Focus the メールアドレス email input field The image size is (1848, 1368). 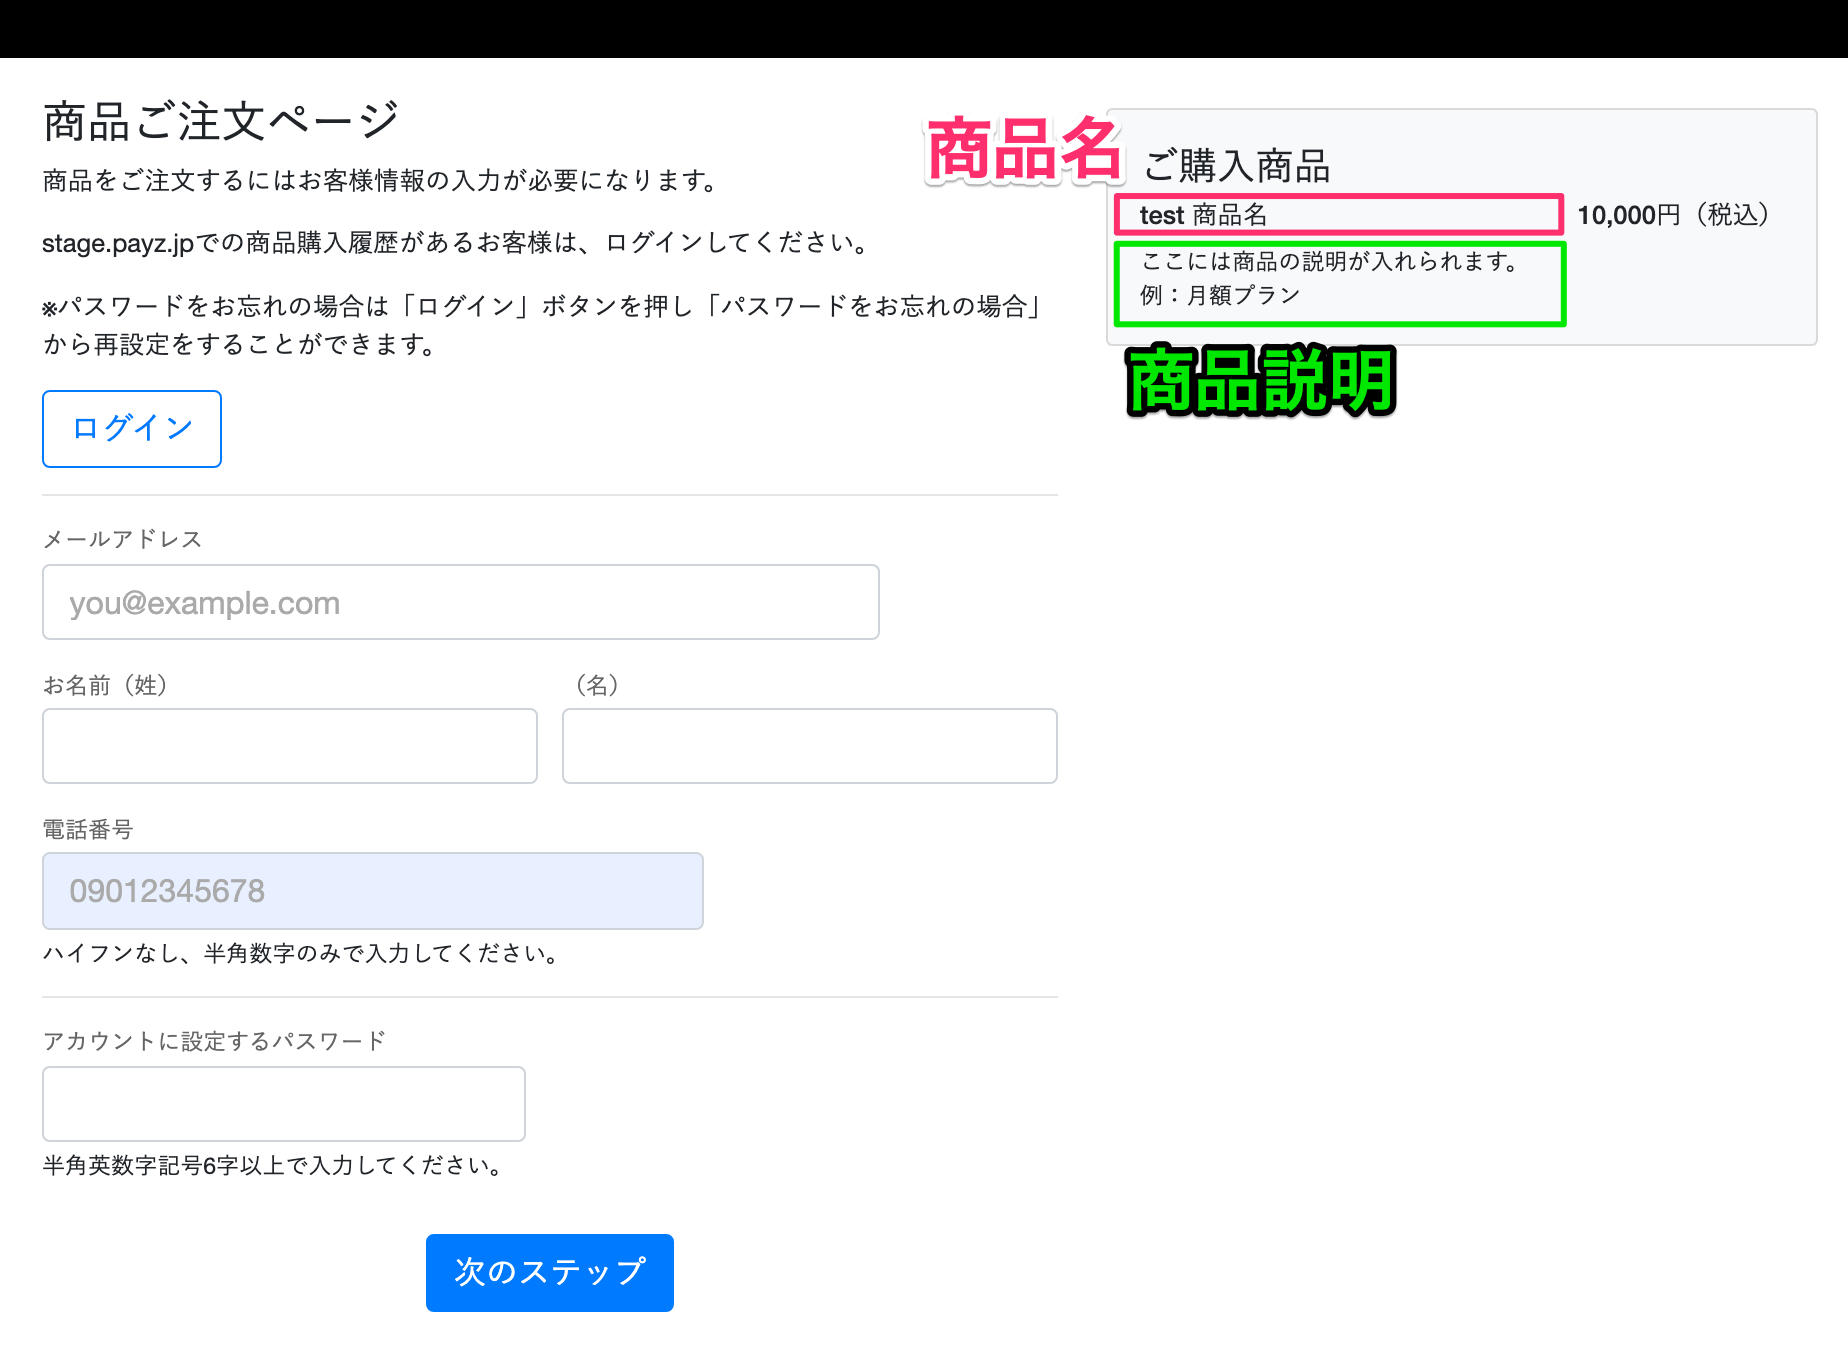point(460,602)
